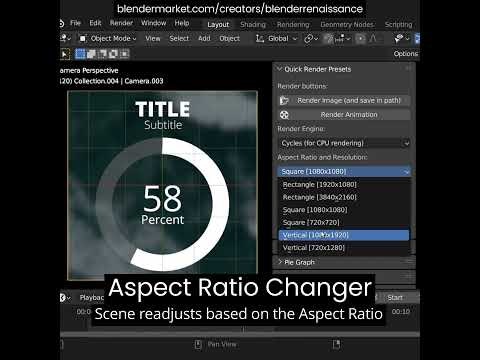This screenshot has width=480, height=360.
Task: Collapse the Quick Render Presets panel
Action: [279, 69]
